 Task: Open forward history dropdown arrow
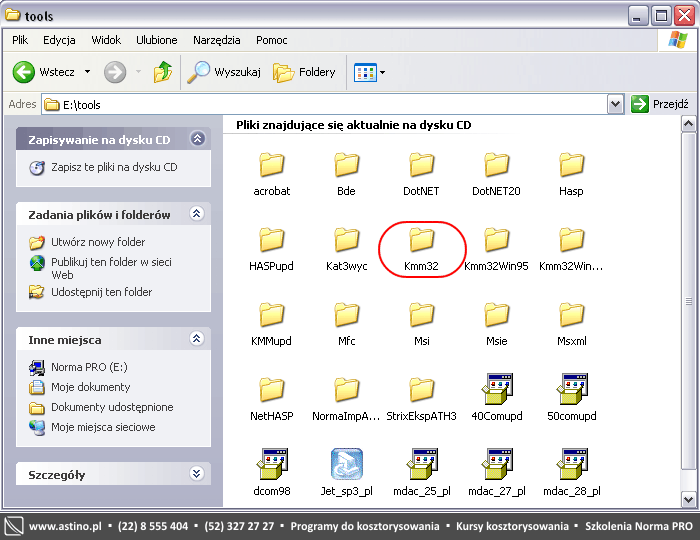tap(138, 72)
